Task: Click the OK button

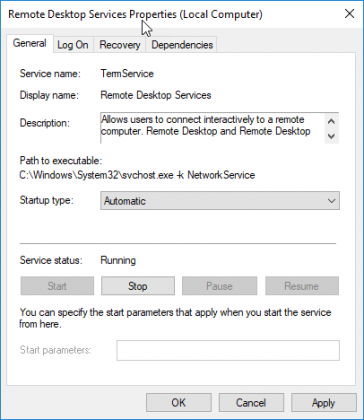Action: coord(178,403)
